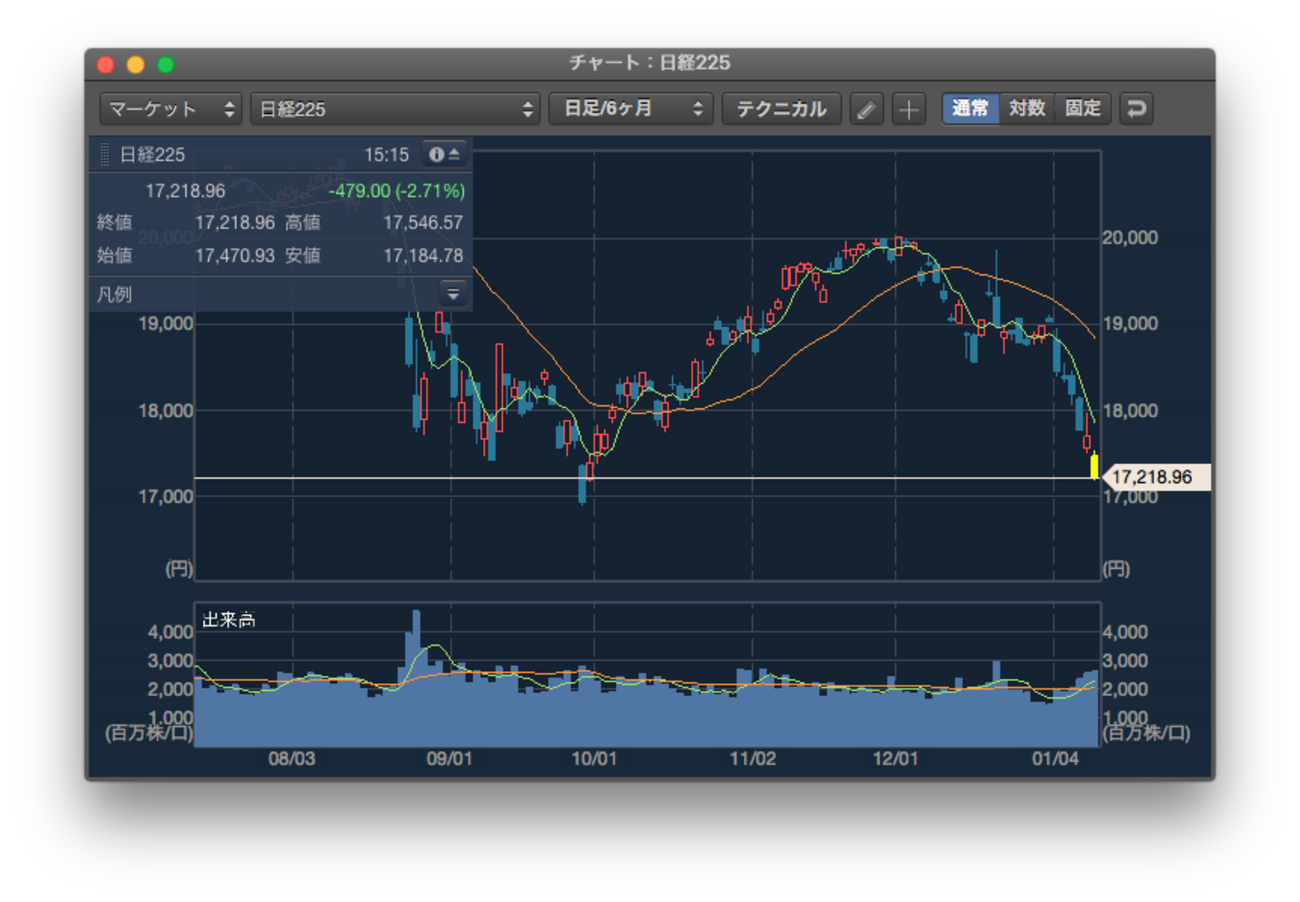Click the yellow latest candlestick
Image resolution: width=1300 pixels, height=902 pixels.
1094,466
